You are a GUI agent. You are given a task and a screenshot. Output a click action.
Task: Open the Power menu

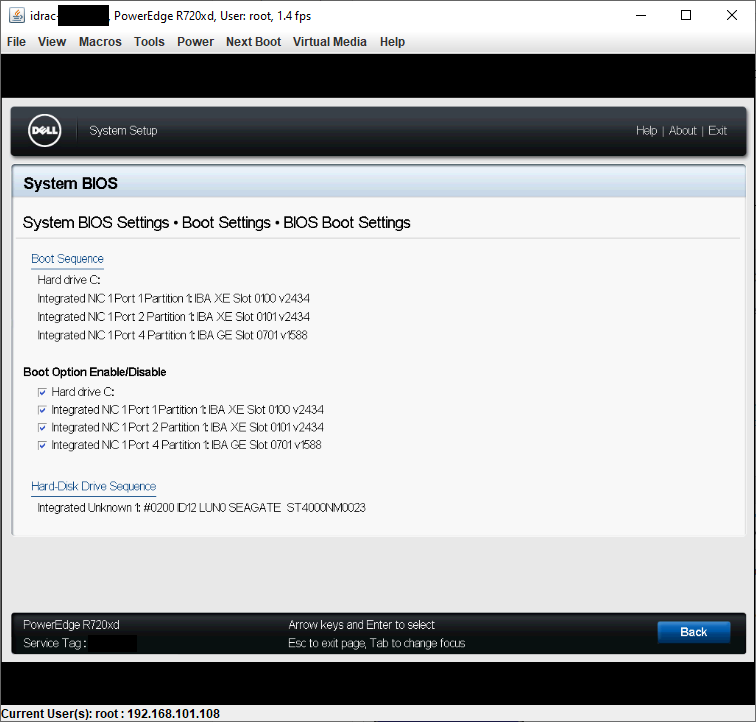(195, 42)
